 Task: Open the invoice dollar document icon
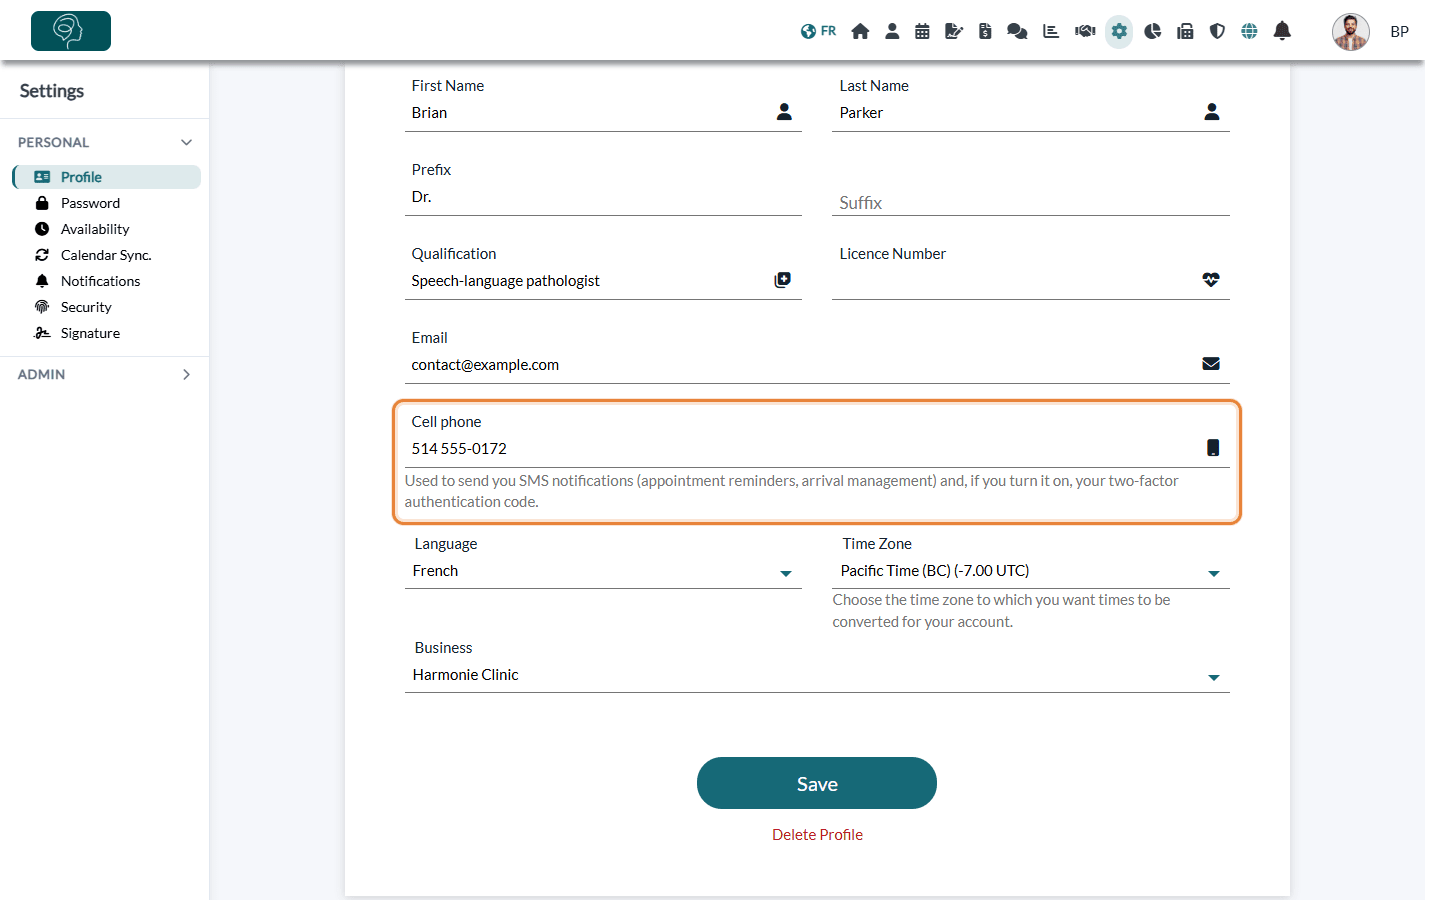click(985, 31)
